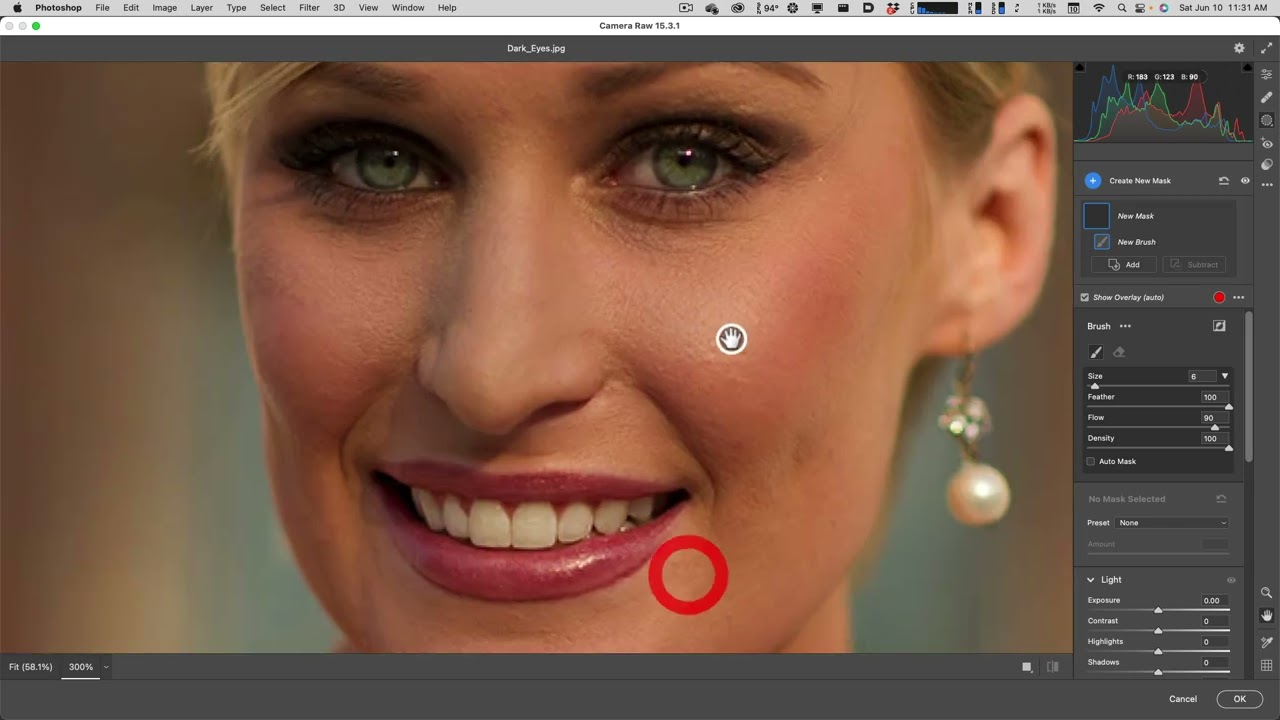Click the OK button

[x=1239, y=699]
